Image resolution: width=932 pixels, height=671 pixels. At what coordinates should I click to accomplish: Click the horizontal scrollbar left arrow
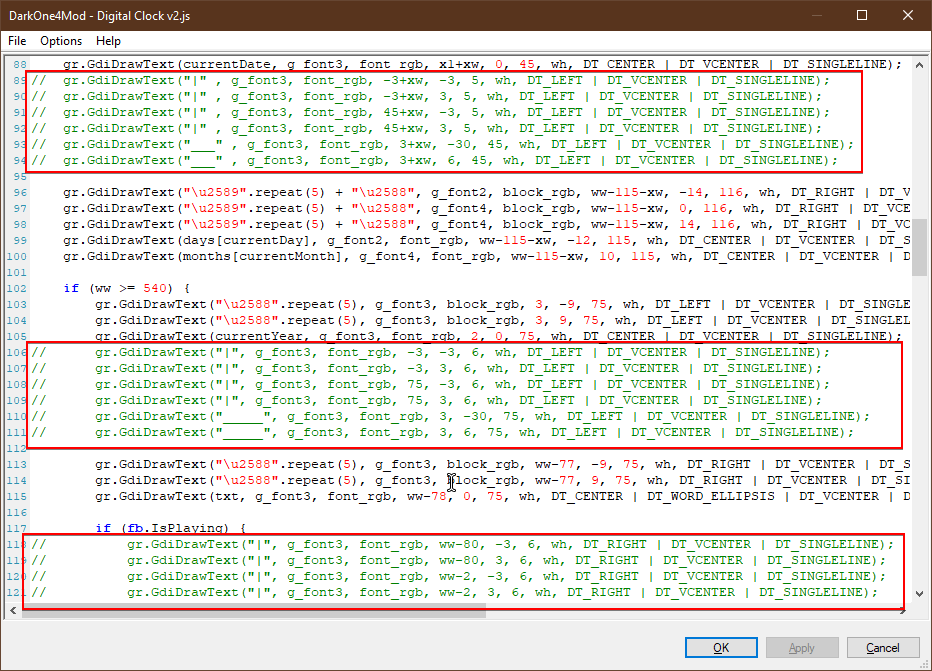pos(14,612)
